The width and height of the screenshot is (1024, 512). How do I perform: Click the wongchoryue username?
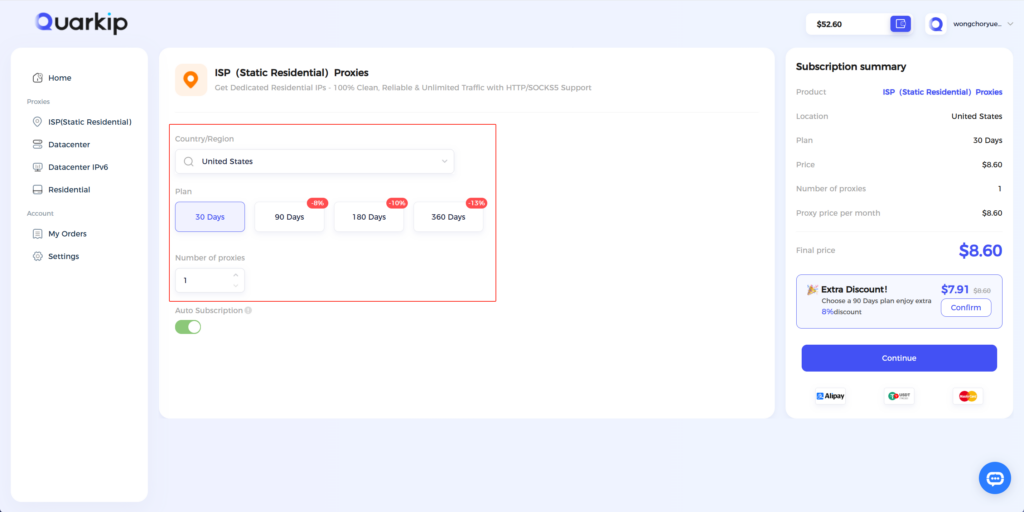[x=978, y=24]
